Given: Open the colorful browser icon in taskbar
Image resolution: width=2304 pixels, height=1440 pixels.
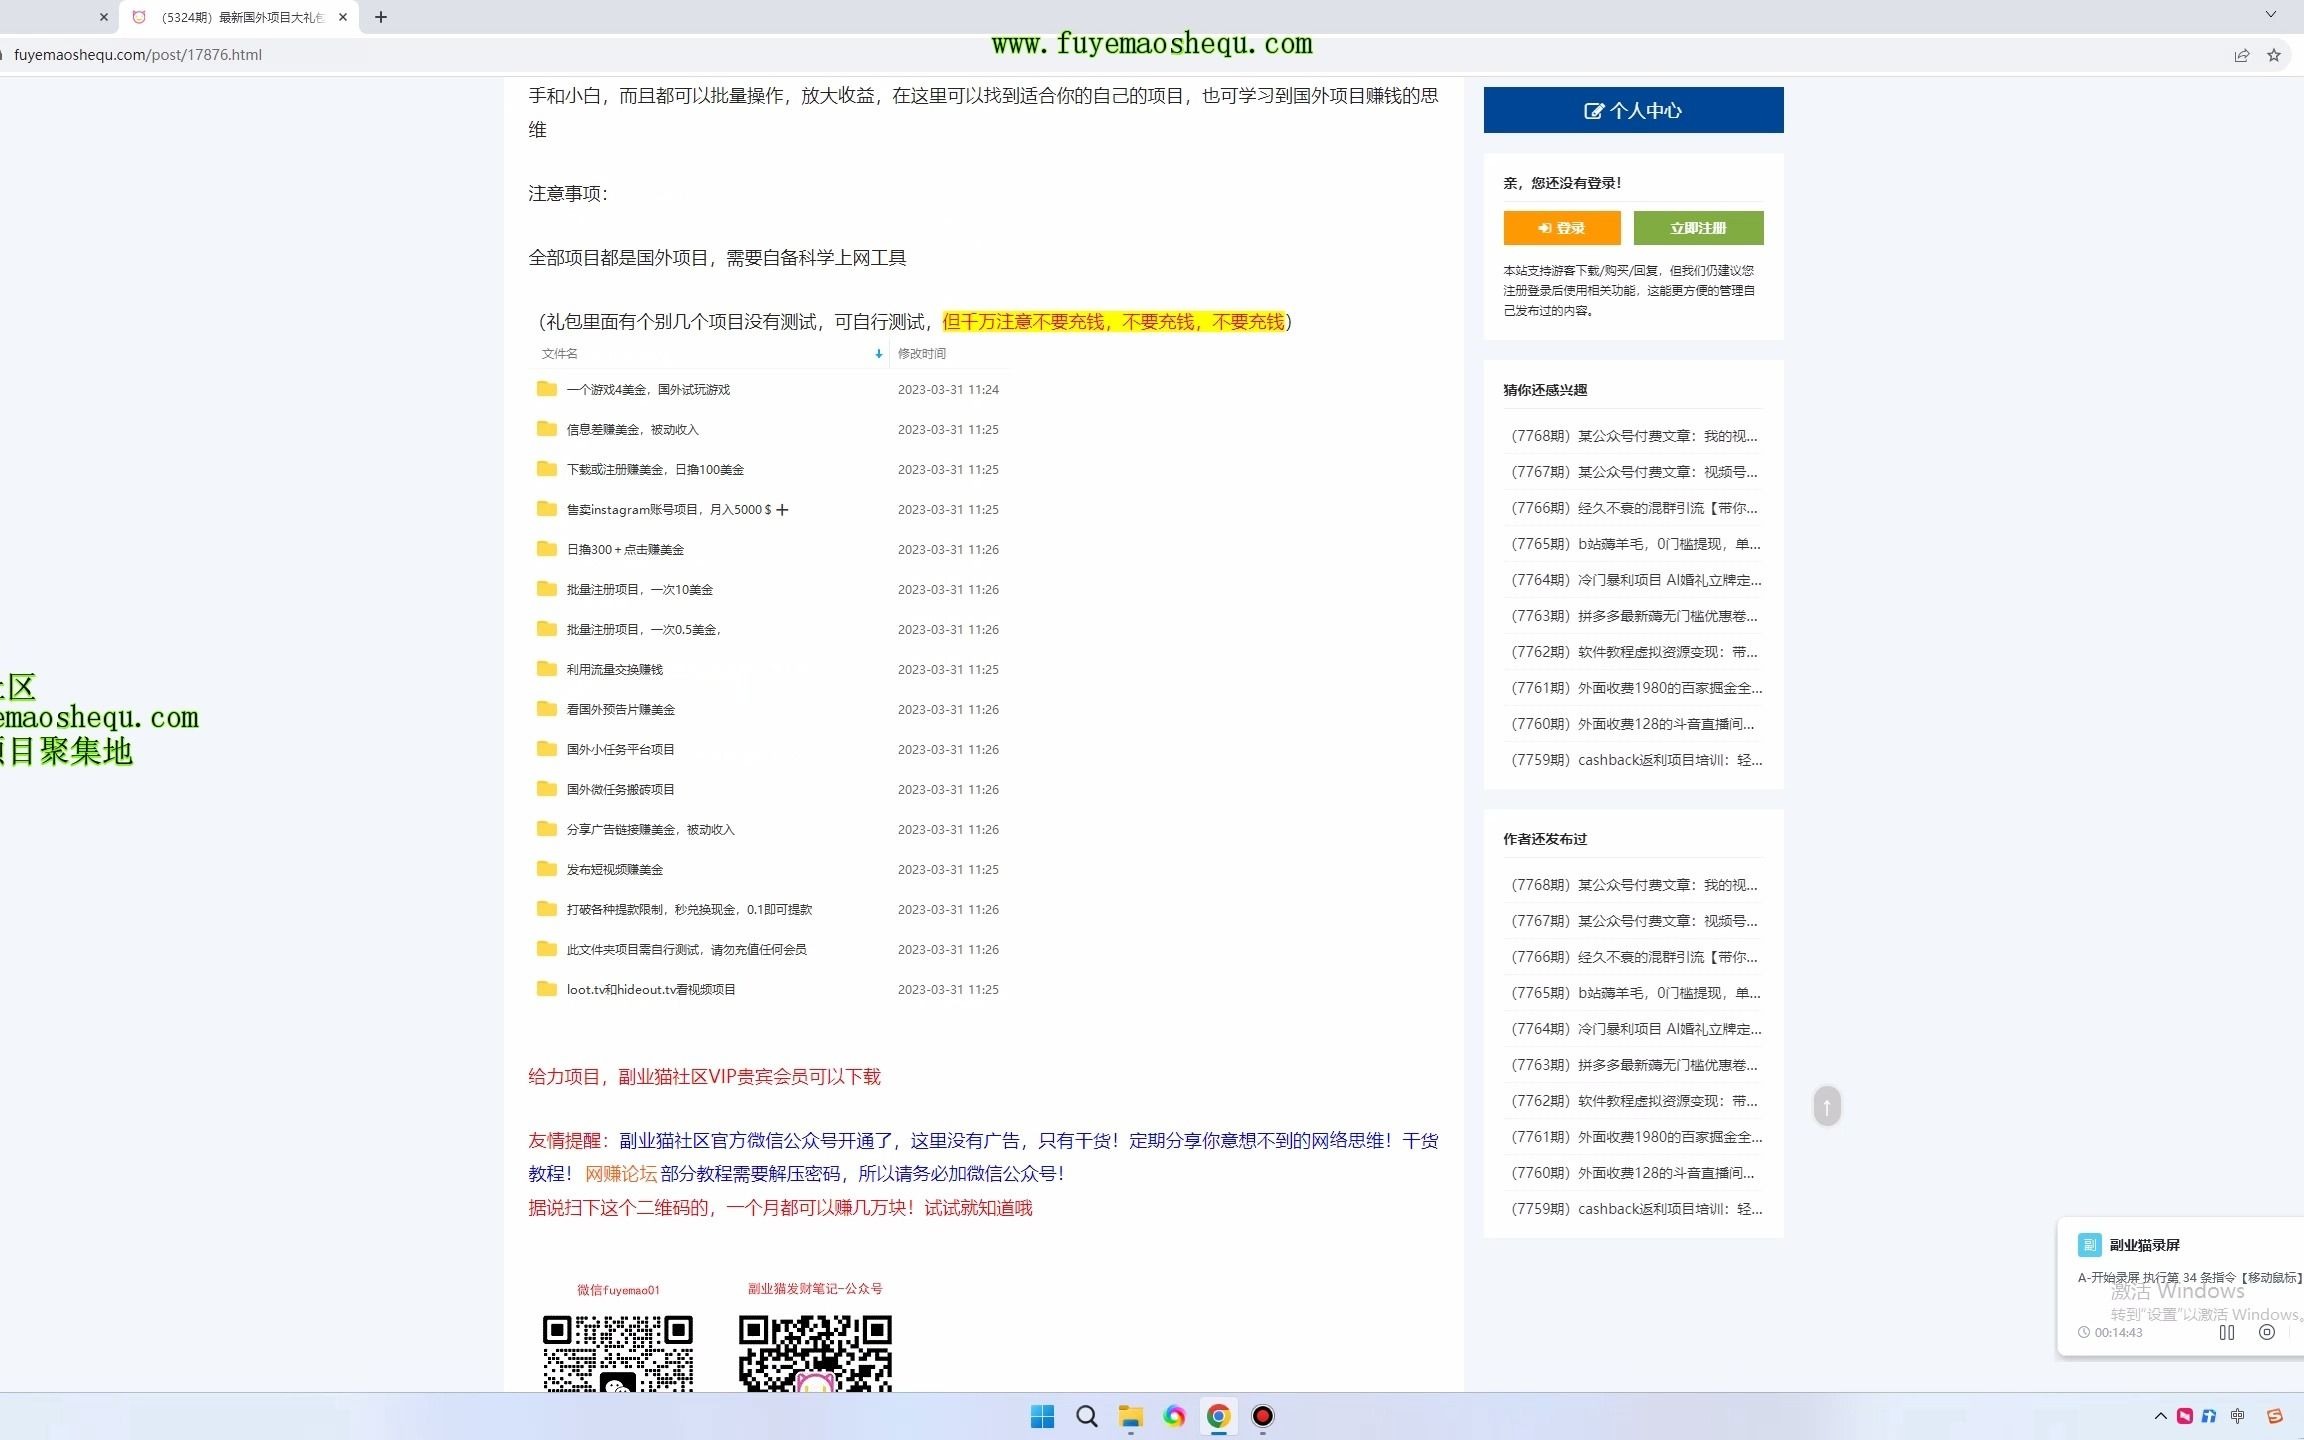Looking at the screenshot, I should 1174,1416.
